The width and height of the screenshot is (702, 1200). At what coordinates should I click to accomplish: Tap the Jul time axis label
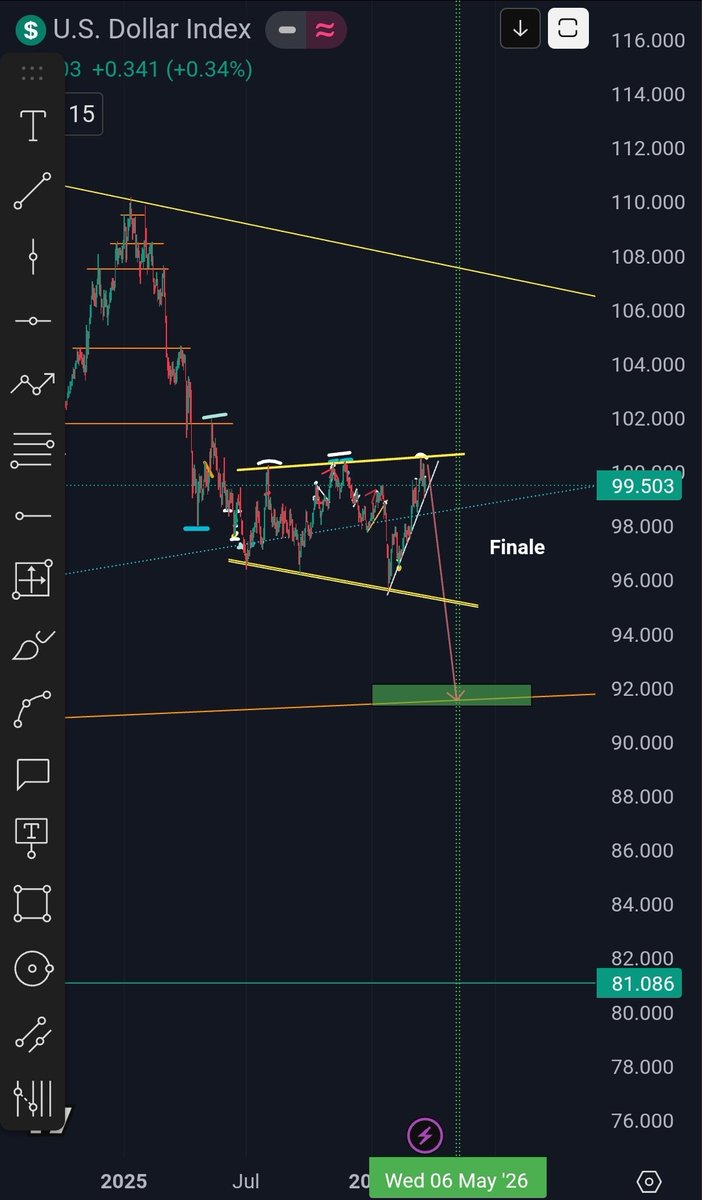point(246,1181)
